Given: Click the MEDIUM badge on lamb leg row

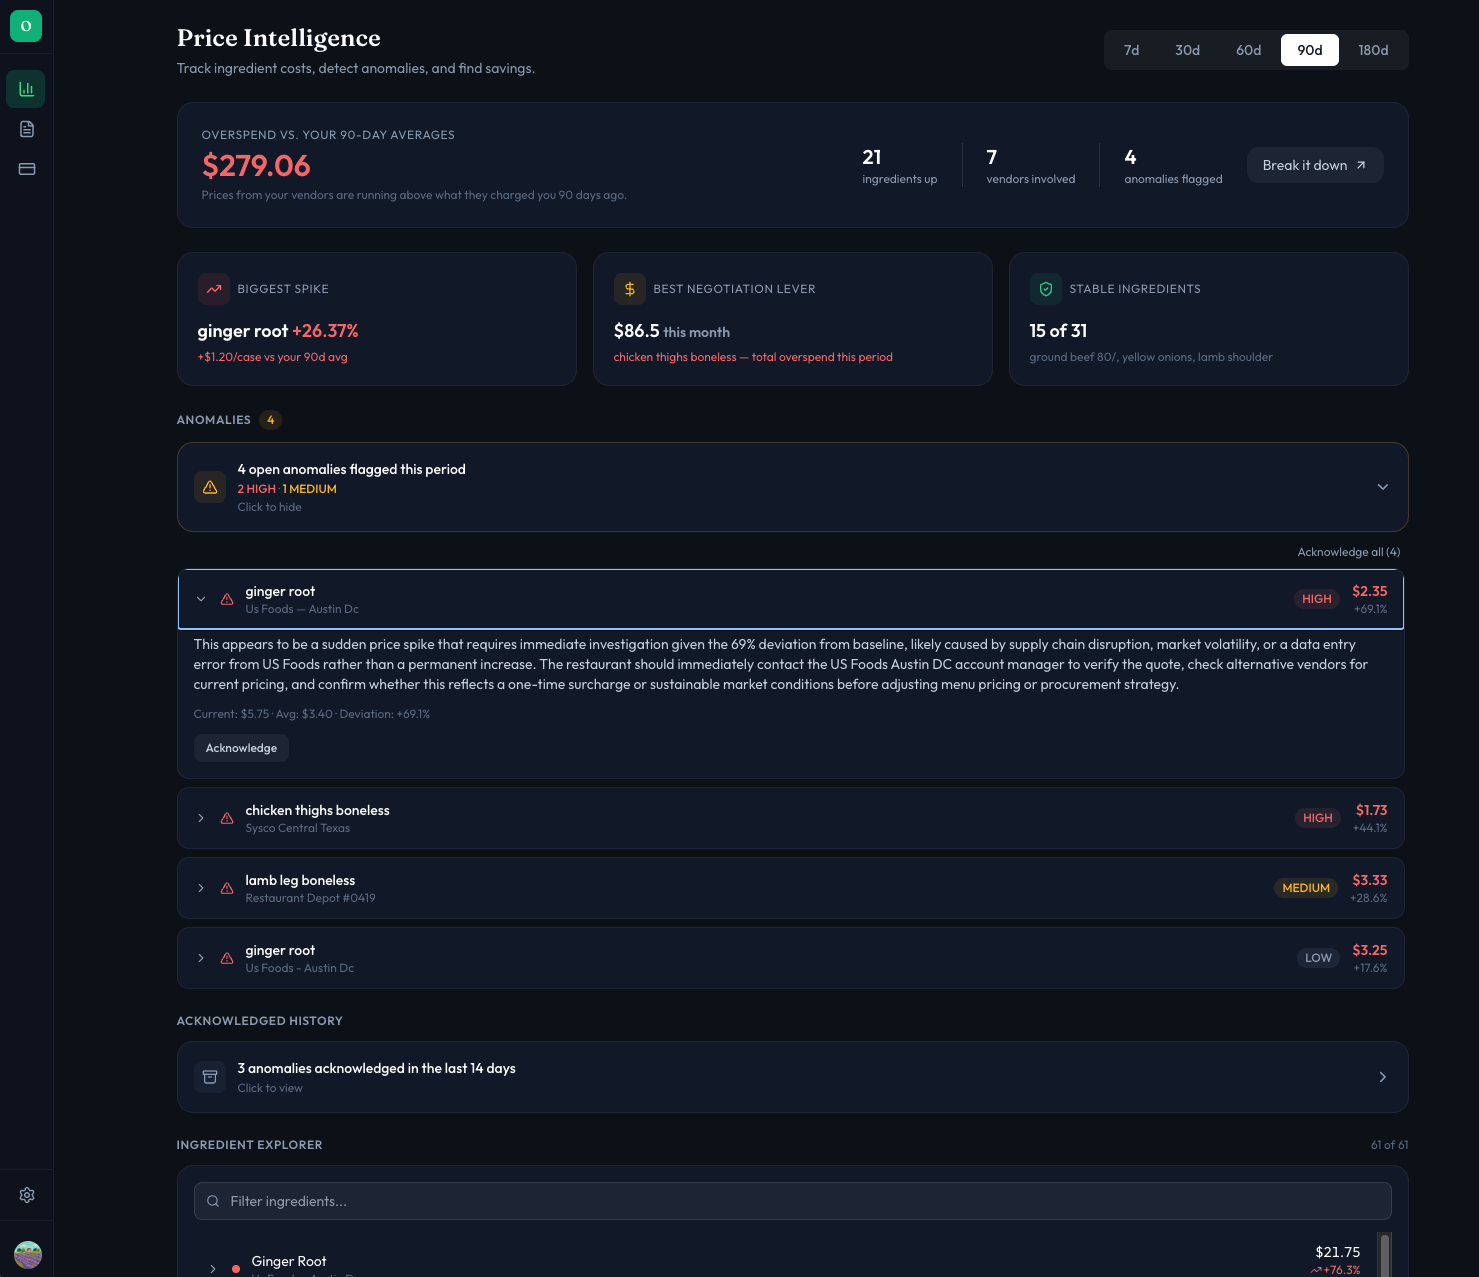Looking at the screenshot, I should point(1306,888).
